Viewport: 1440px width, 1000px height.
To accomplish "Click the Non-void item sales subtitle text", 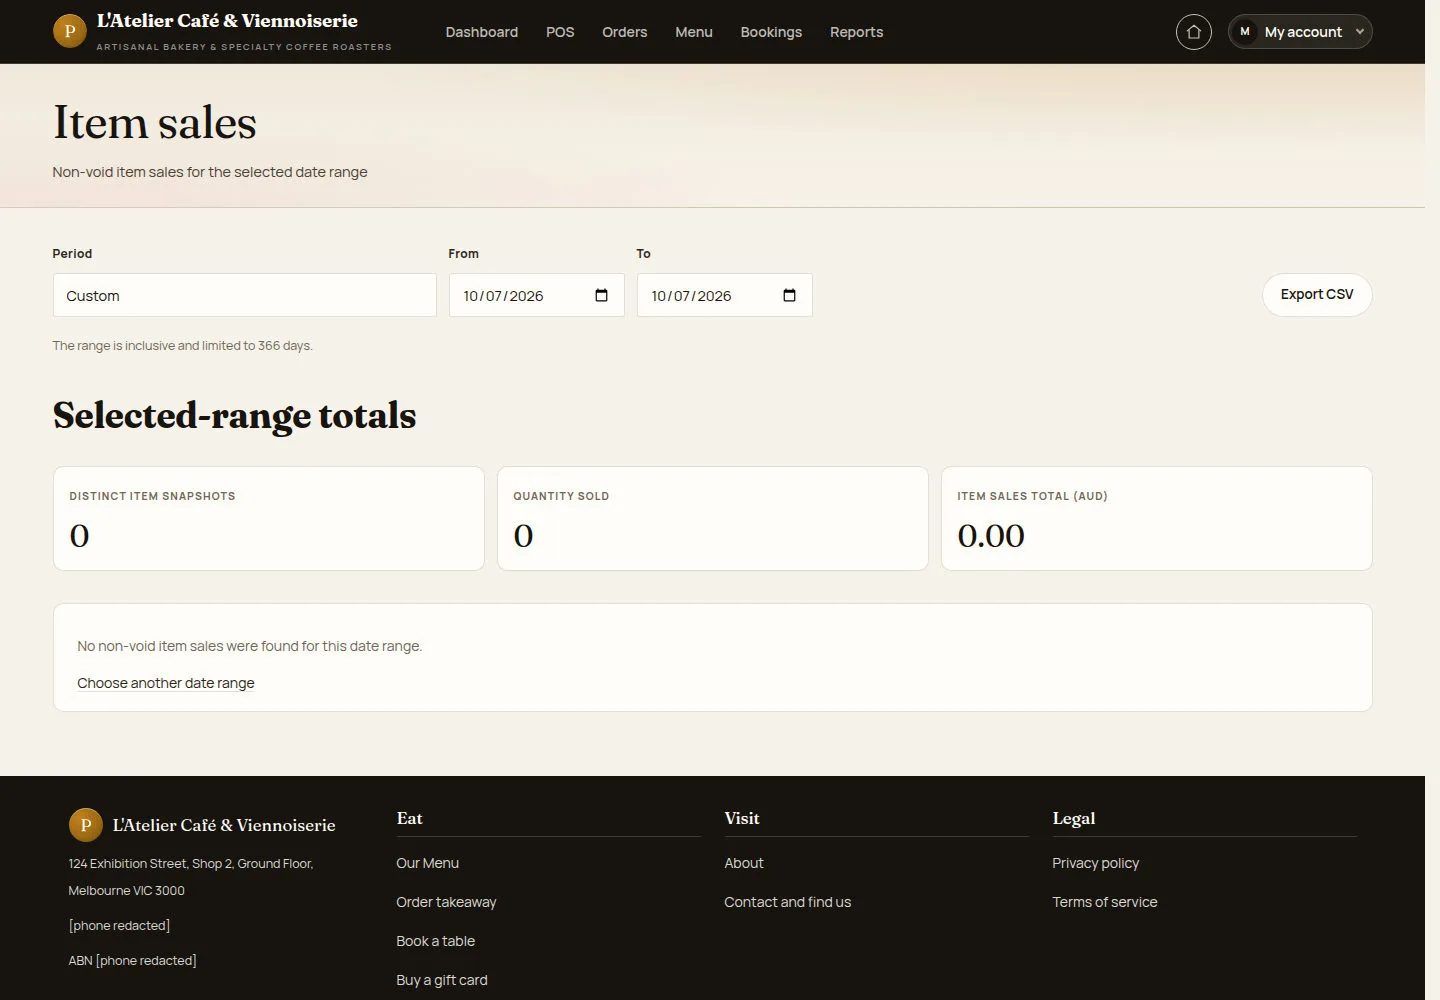I will [210, 172].
